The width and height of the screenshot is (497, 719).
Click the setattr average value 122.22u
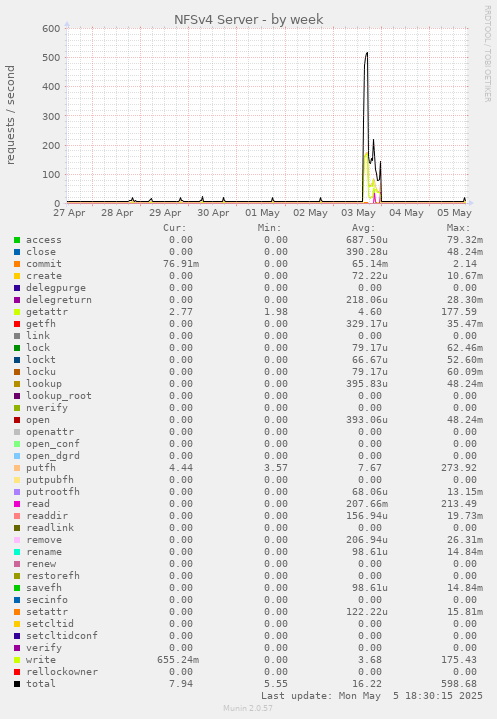367,612
